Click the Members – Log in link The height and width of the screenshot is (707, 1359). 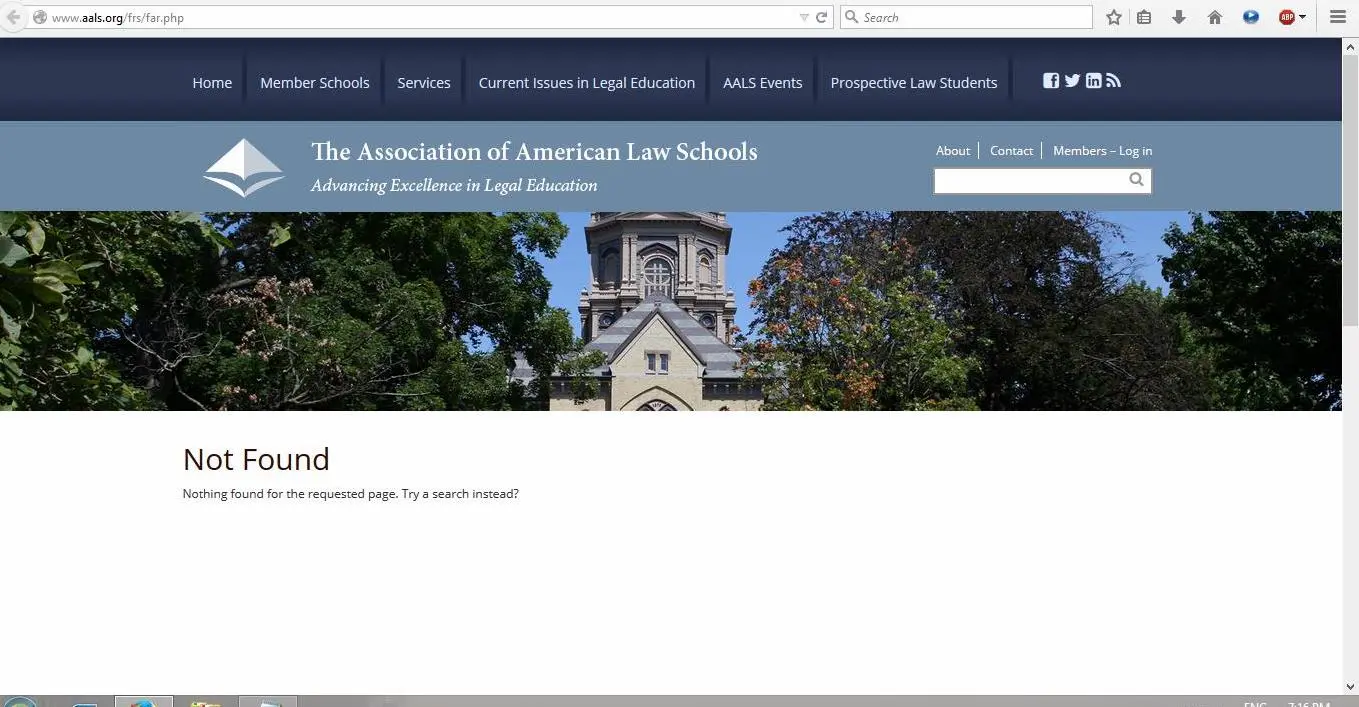click(1102, 151)
